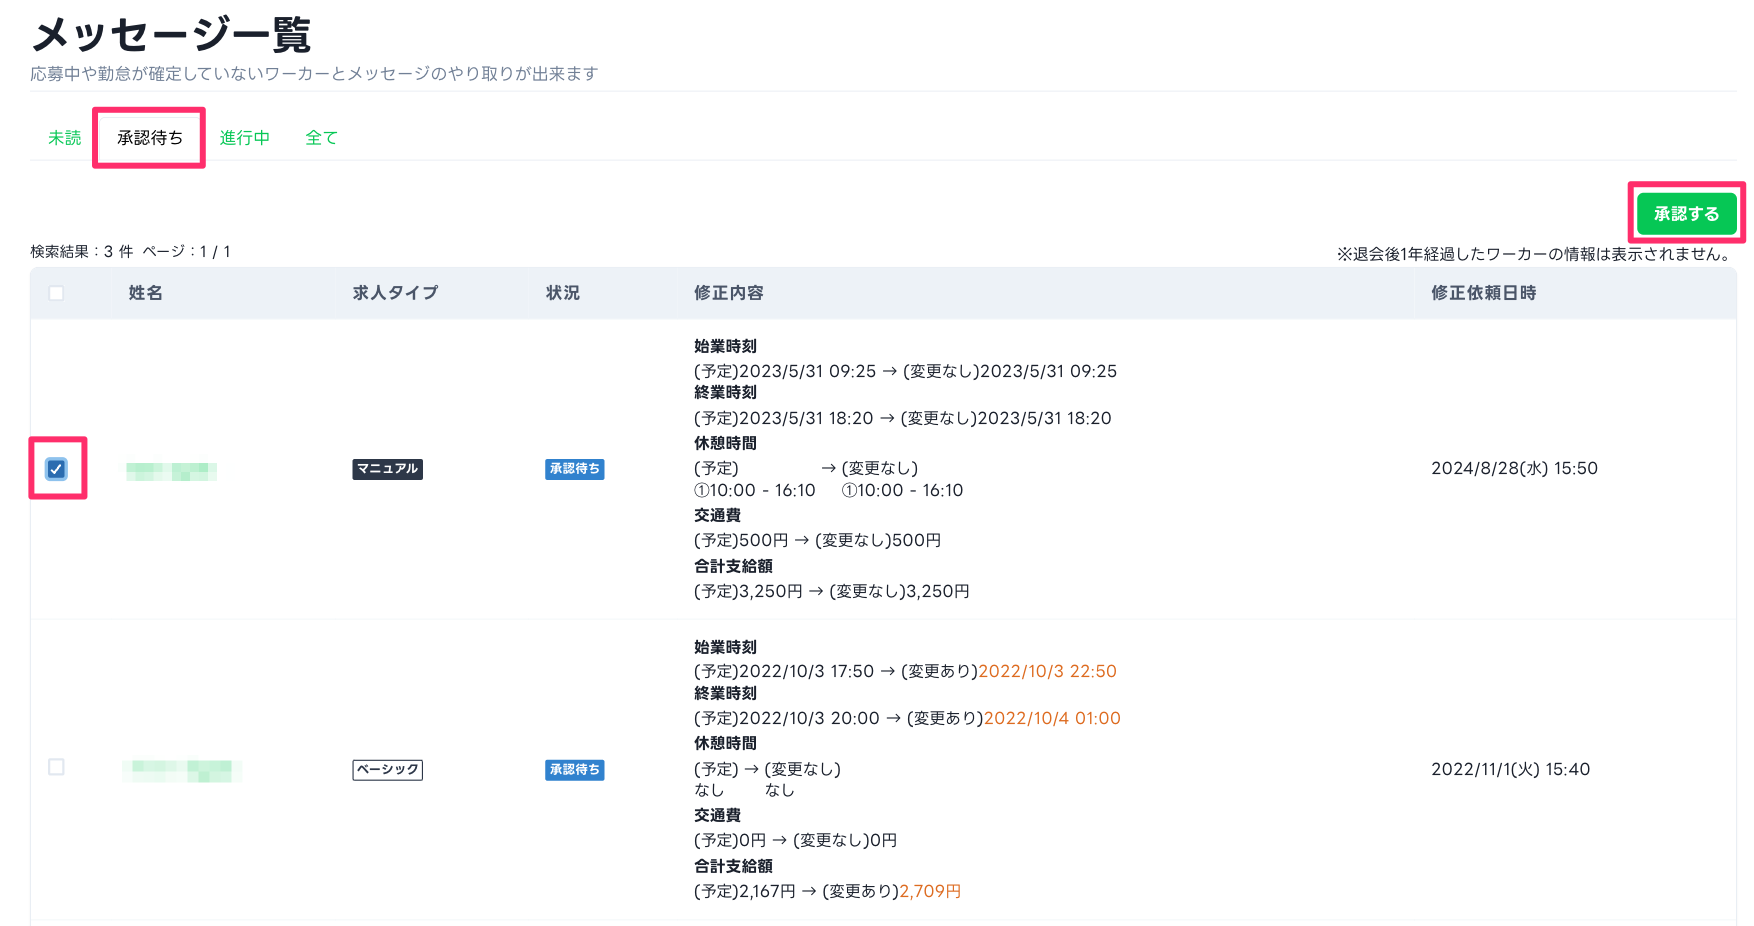The width and height of the screenshot is (1754, 926).
Task: Click the 状況 column header
Action: (x=563, y=293)
